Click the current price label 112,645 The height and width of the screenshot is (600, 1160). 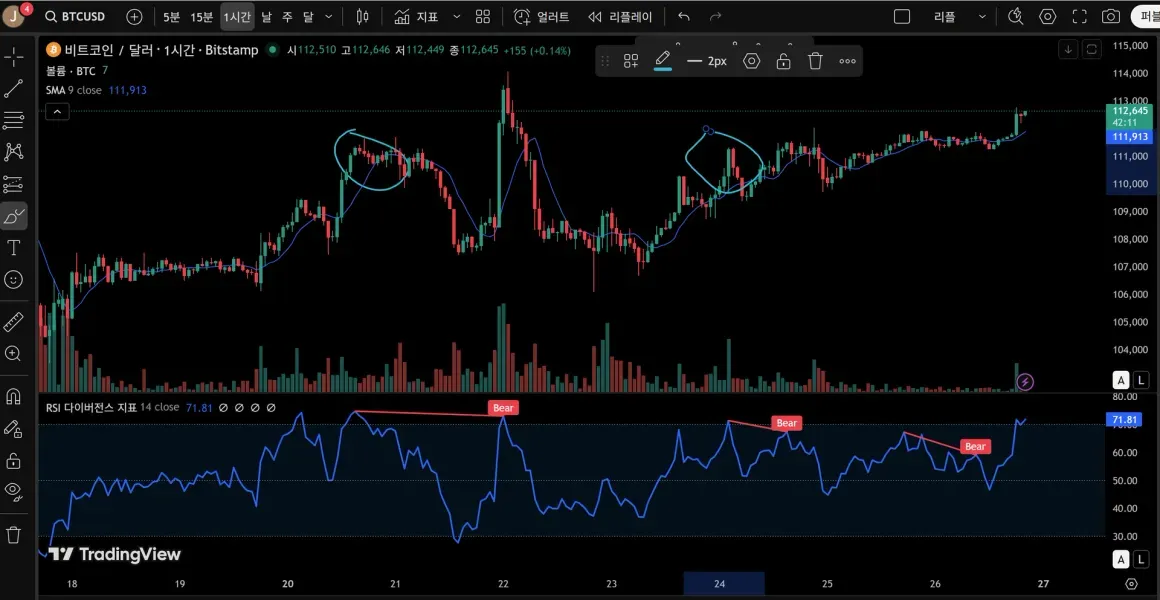[x=1129, y=111]
